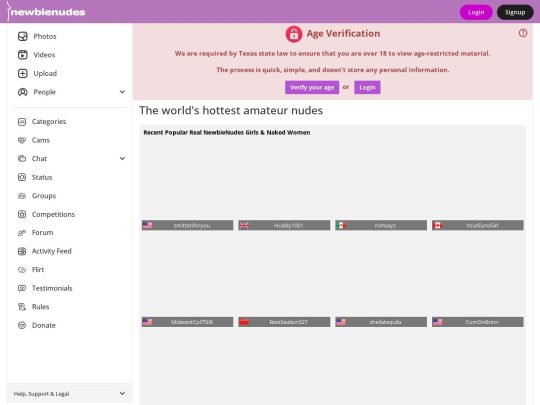The width and height of the screenshot is (540, 405).
Task: Click the Signup button in header
Action: pos(515,12)
